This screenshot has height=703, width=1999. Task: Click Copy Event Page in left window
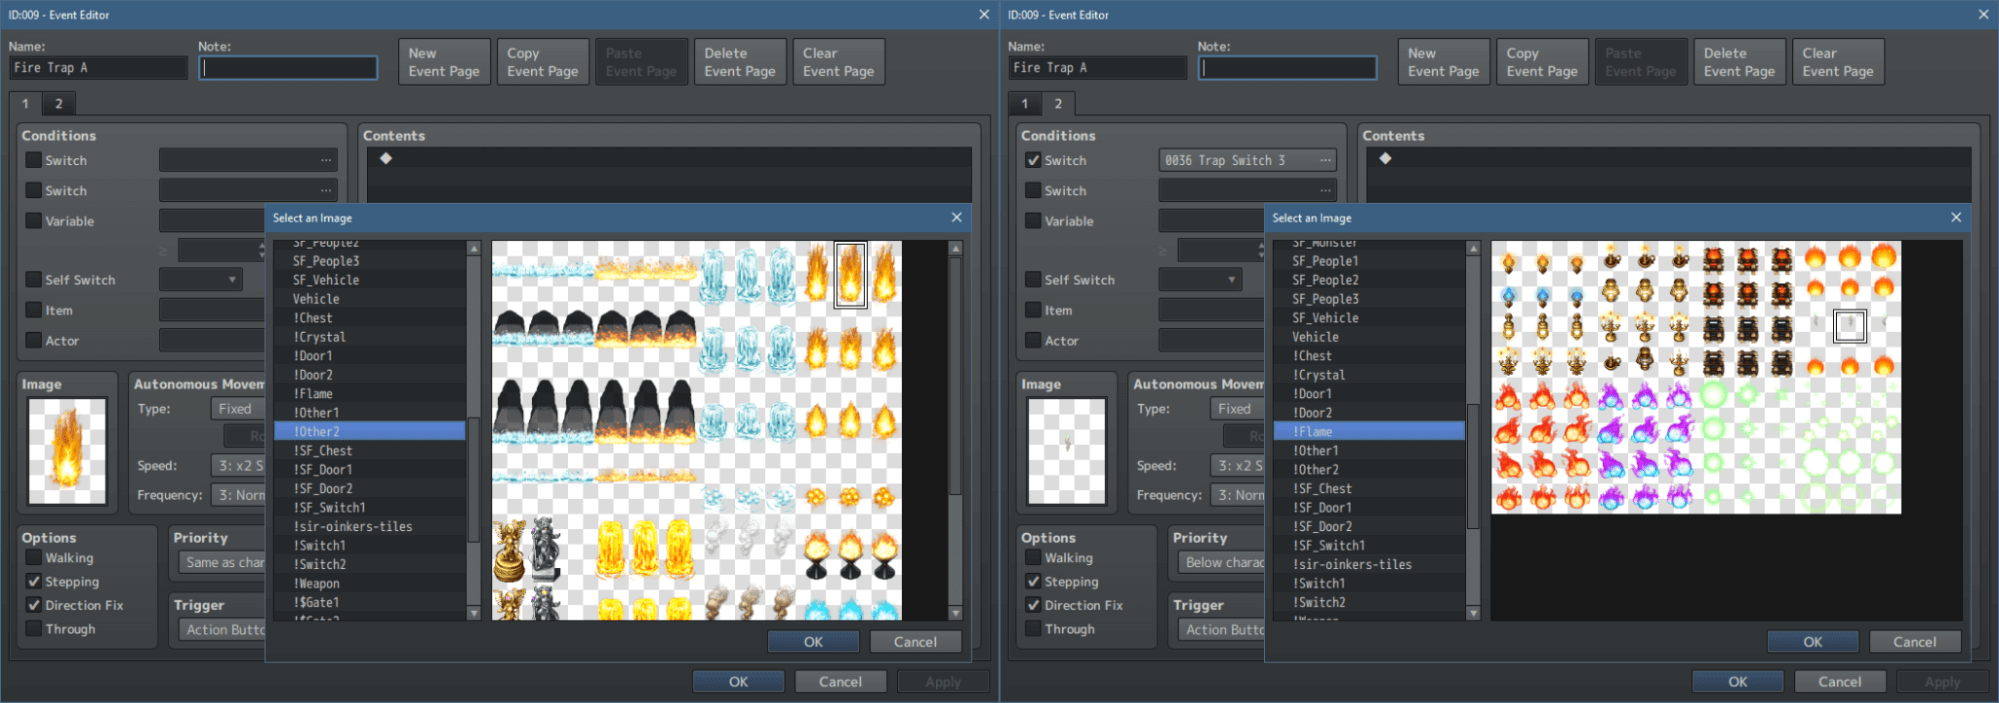542,62
